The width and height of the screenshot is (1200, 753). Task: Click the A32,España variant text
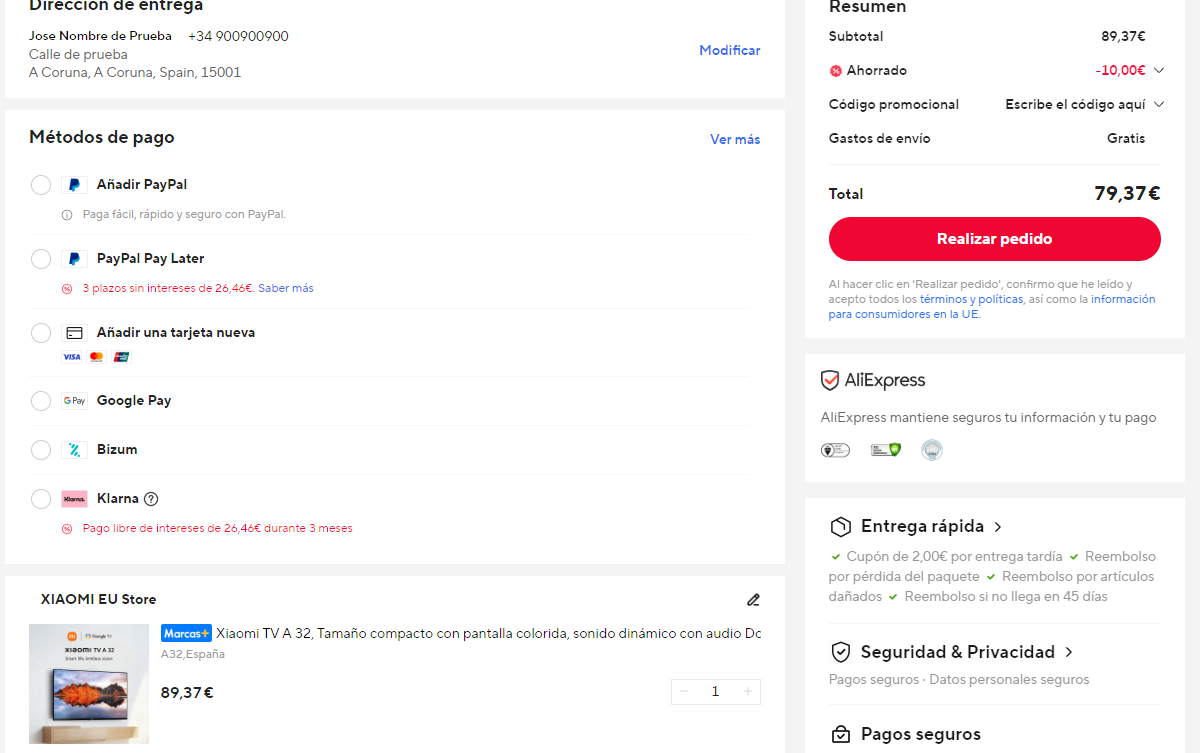tap(193, 655)
